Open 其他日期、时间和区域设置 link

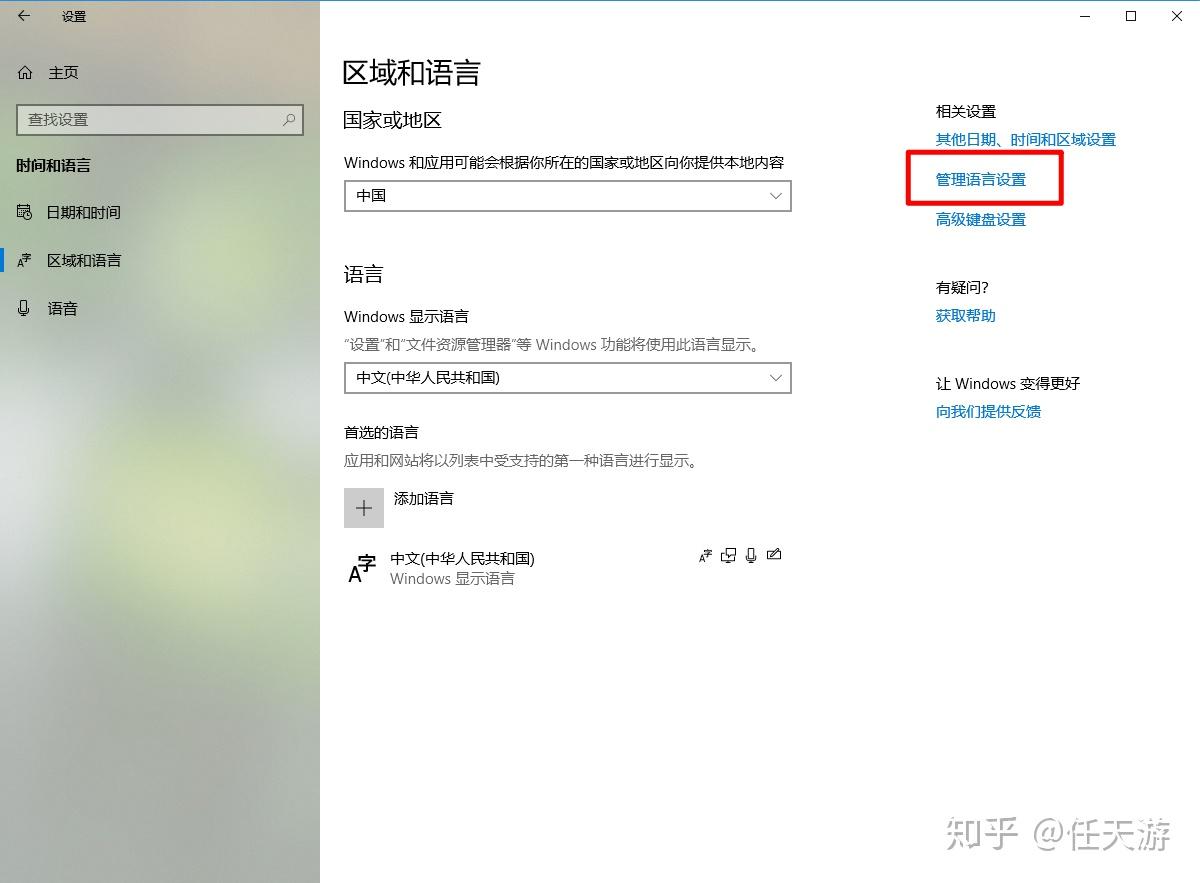pos(1025,139)
